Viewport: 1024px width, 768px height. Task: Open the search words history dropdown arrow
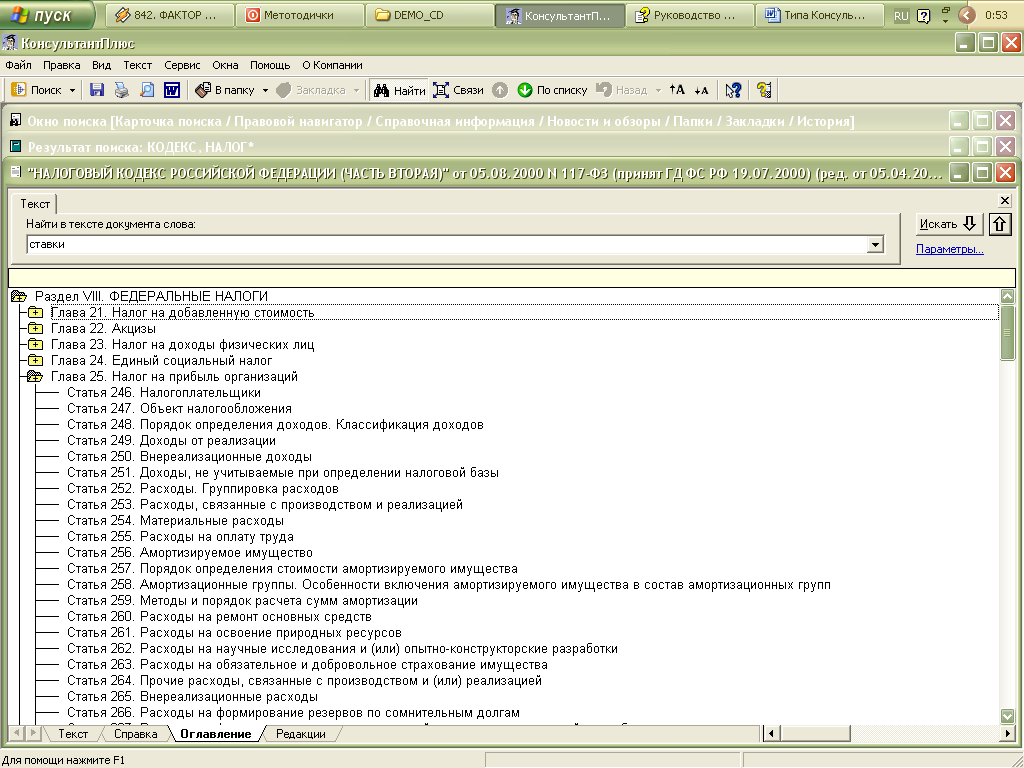point(875,245)
